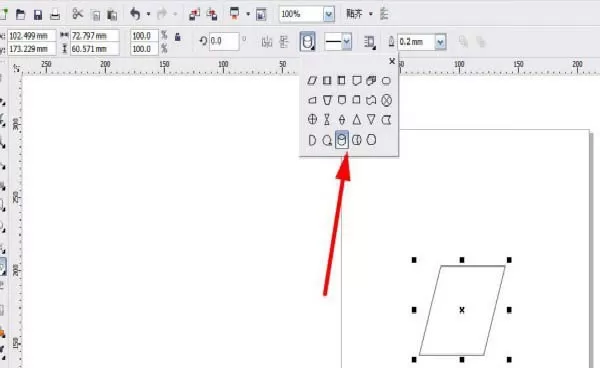Pick the collate (hourglass) flowchart shape
The image size is (600, 368).
(327, 120)
